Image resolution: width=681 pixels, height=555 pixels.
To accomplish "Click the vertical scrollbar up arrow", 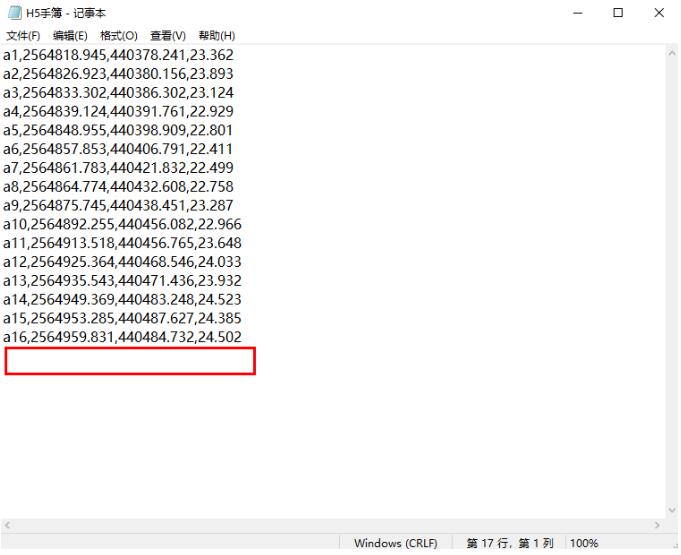I will 672,53.
